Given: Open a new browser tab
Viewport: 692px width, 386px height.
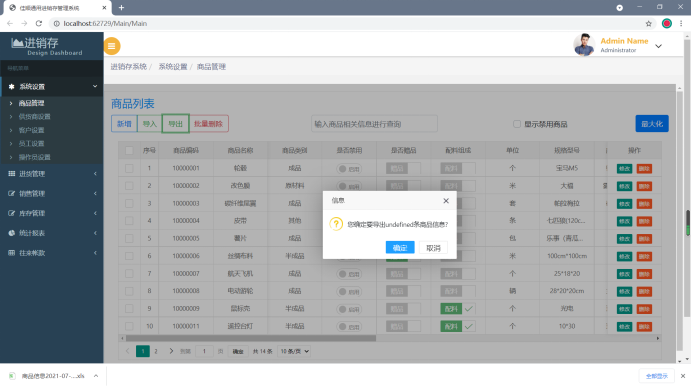Looking at the screenshot, I should click(121, 7).
